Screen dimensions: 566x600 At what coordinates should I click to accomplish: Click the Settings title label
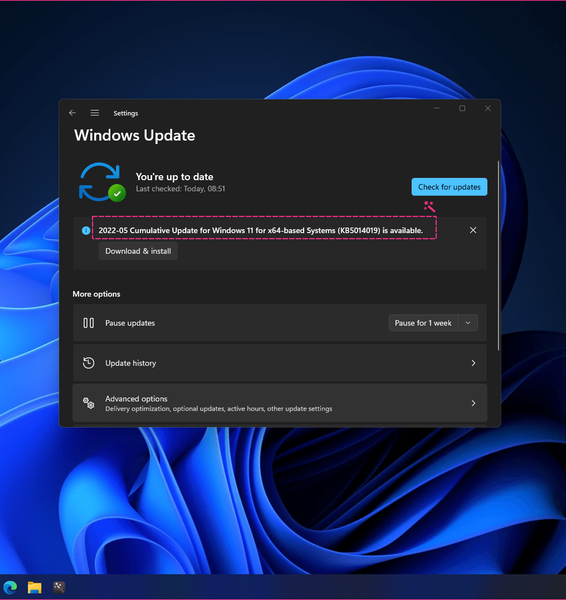tap(126, 113)
